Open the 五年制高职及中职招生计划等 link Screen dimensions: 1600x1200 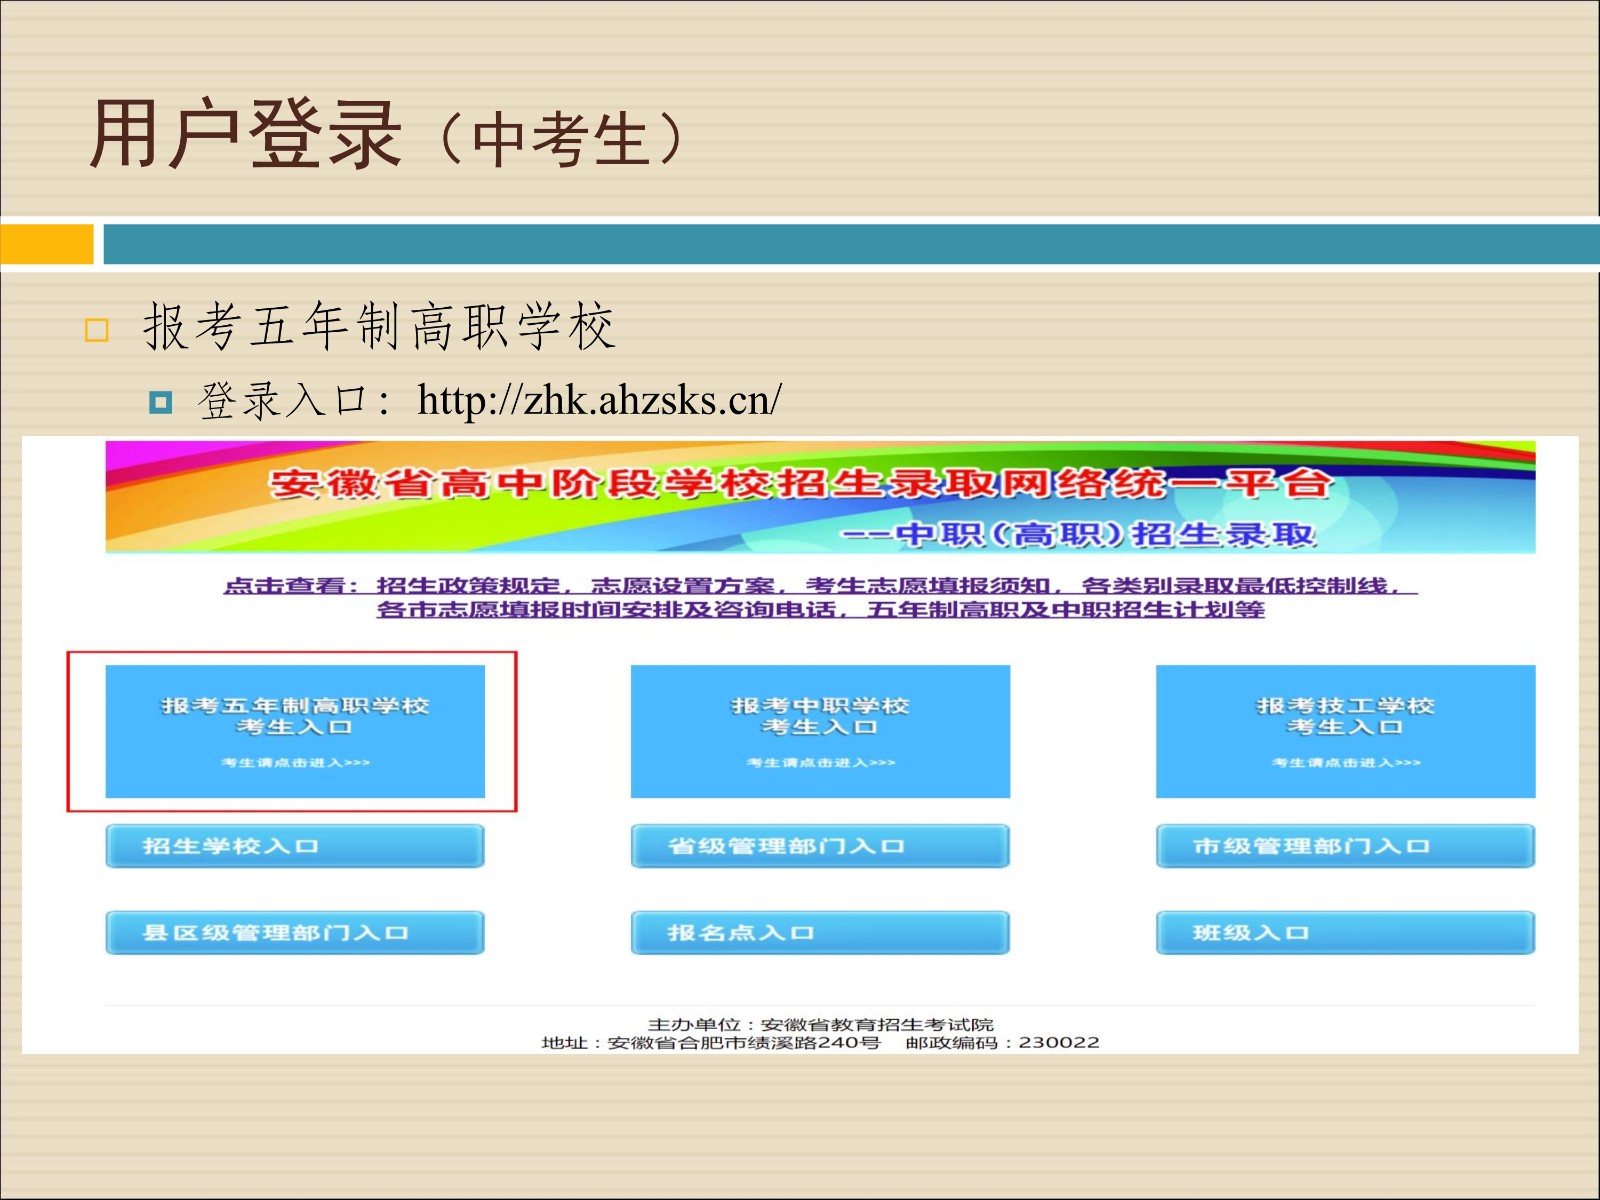(1066, 610)
